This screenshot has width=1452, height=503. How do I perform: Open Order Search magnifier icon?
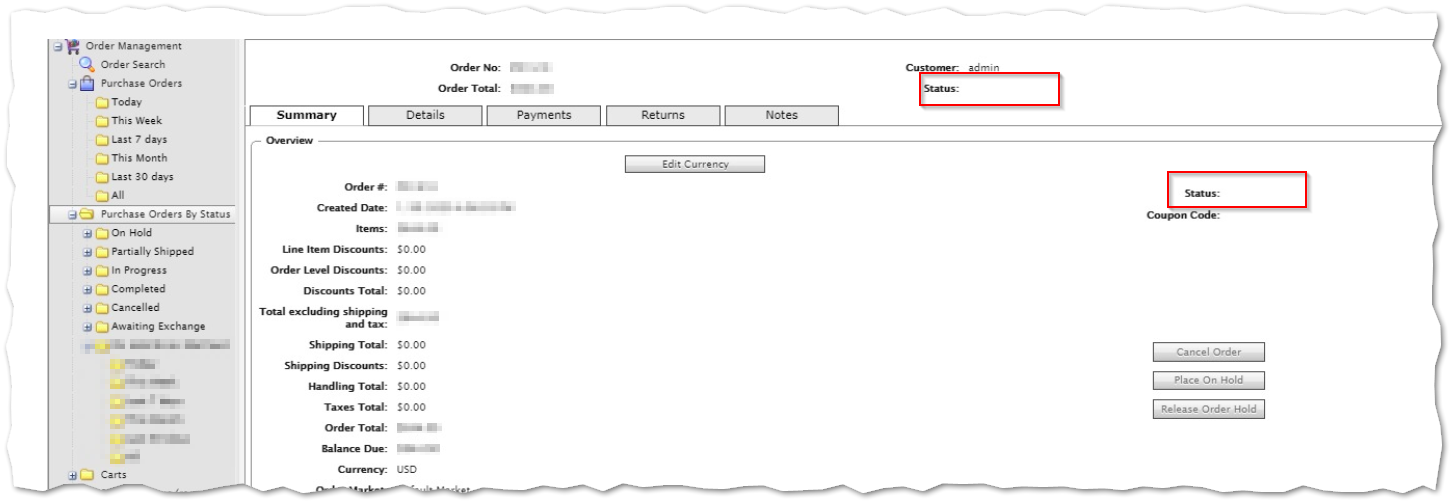[87, 65]
